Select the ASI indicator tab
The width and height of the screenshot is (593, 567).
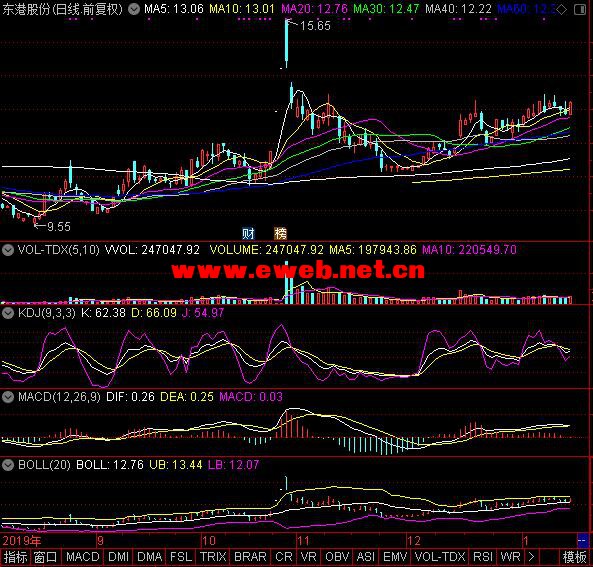point(365,557)
